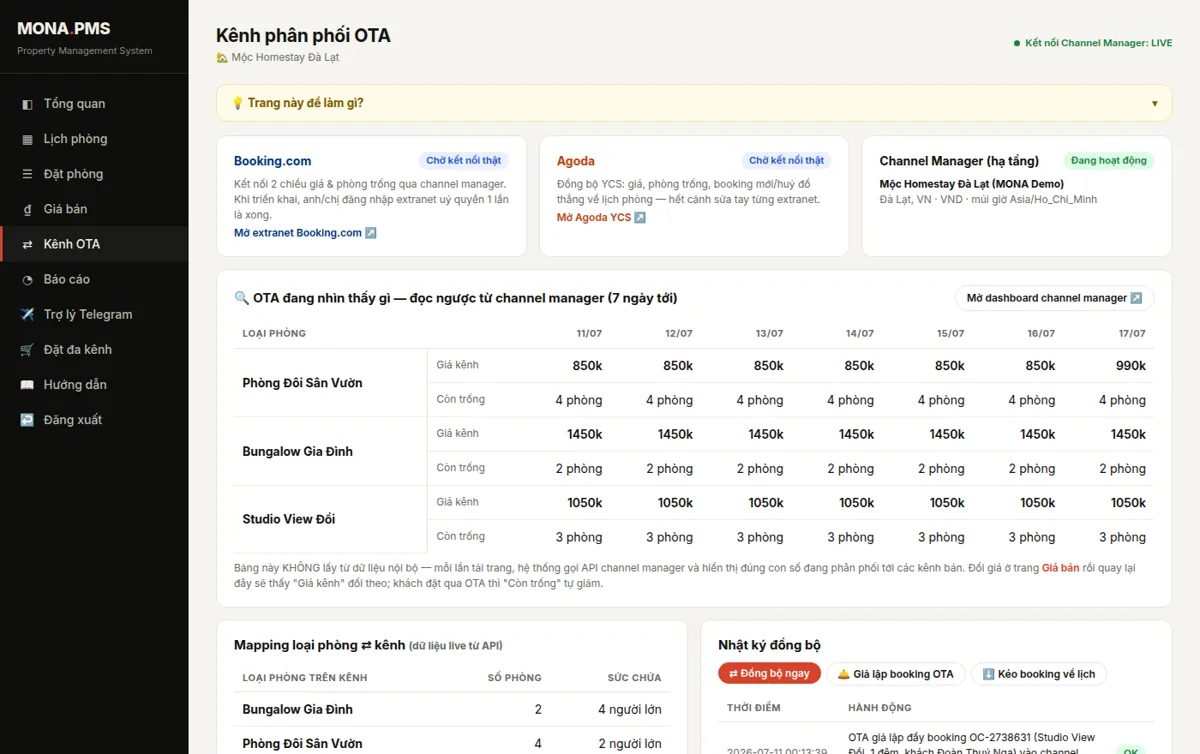Click 1050k price under 17/07
Image resolution: width=1200 pixels, height=754 pixels.
coord(1128,503)
